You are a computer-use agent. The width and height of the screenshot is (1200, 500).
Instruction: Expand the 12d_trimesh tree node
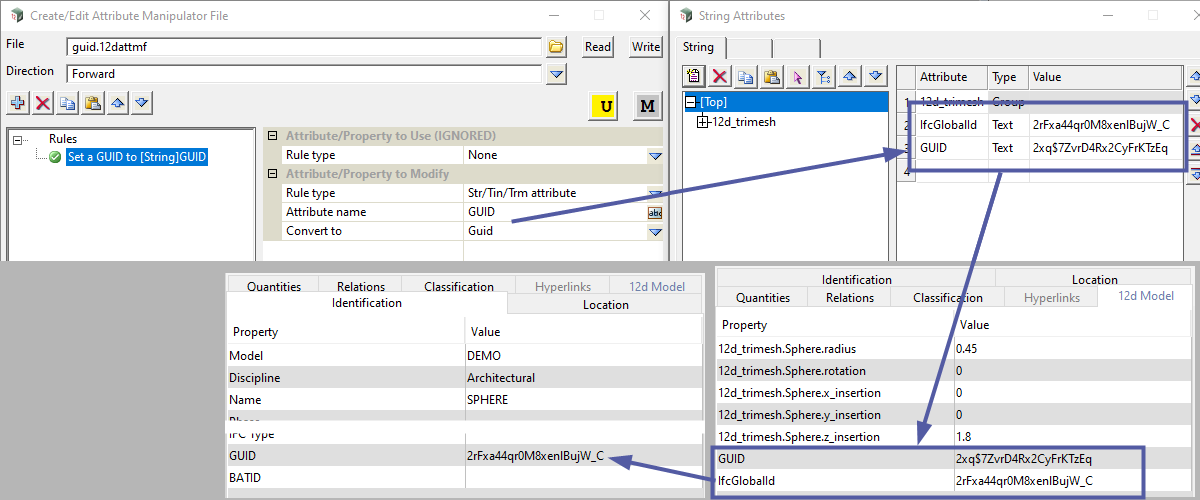point(702,122)
